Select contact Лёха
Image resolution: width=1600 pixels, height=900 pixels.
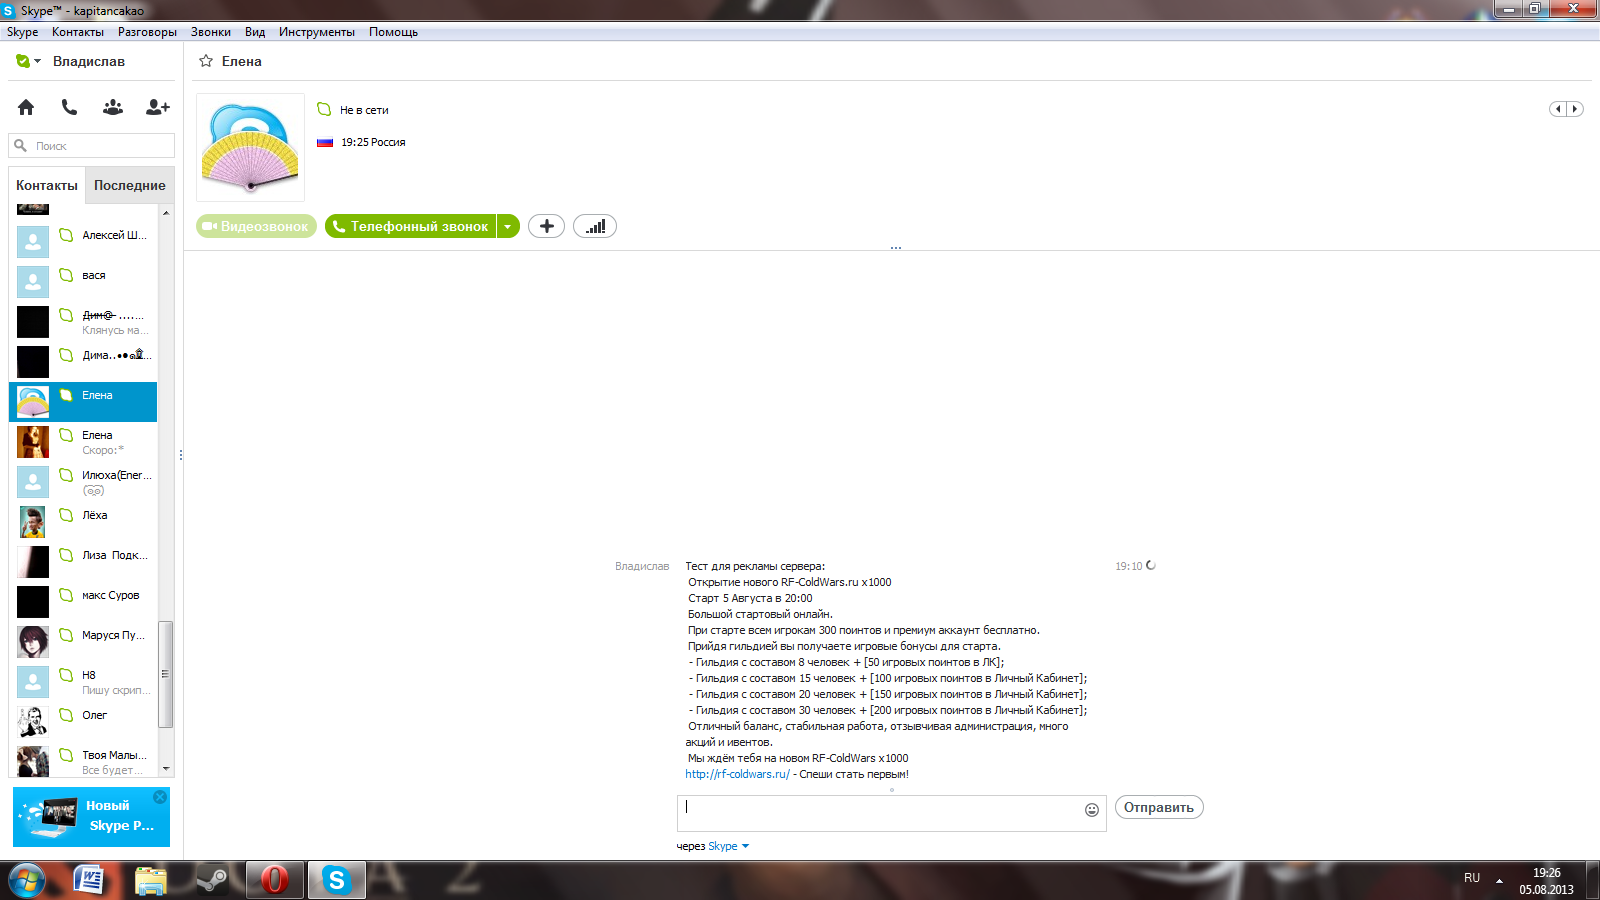83,522
